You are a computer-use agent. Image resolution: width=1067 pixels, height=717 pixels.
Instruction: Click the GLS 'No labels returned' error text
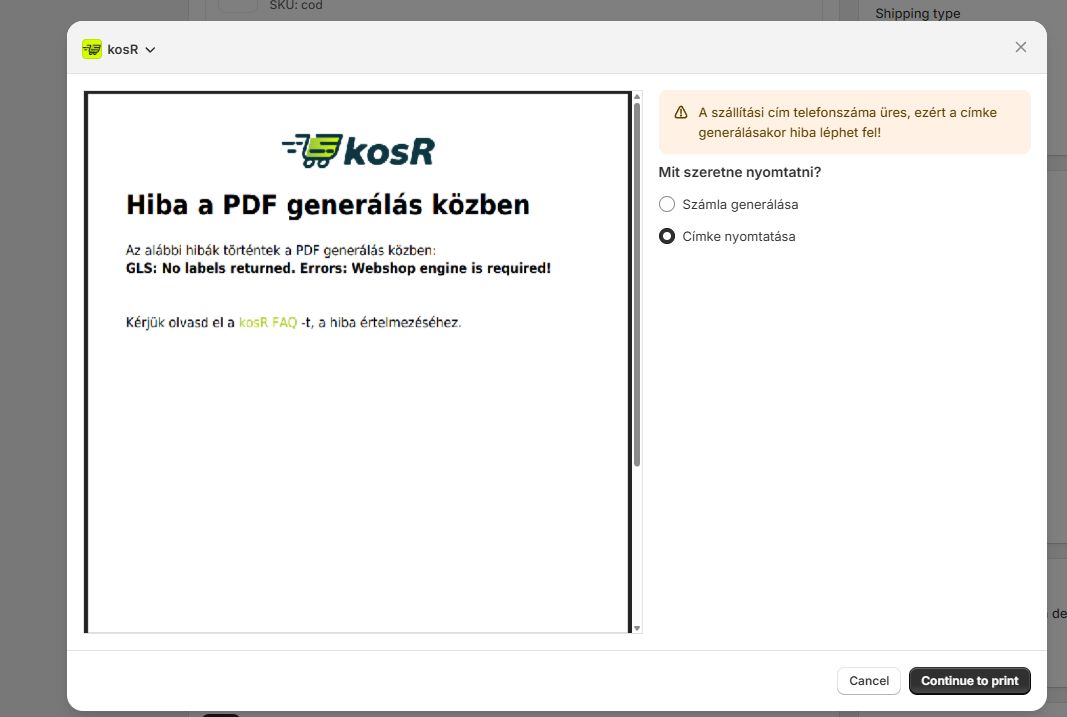[338, 269]
